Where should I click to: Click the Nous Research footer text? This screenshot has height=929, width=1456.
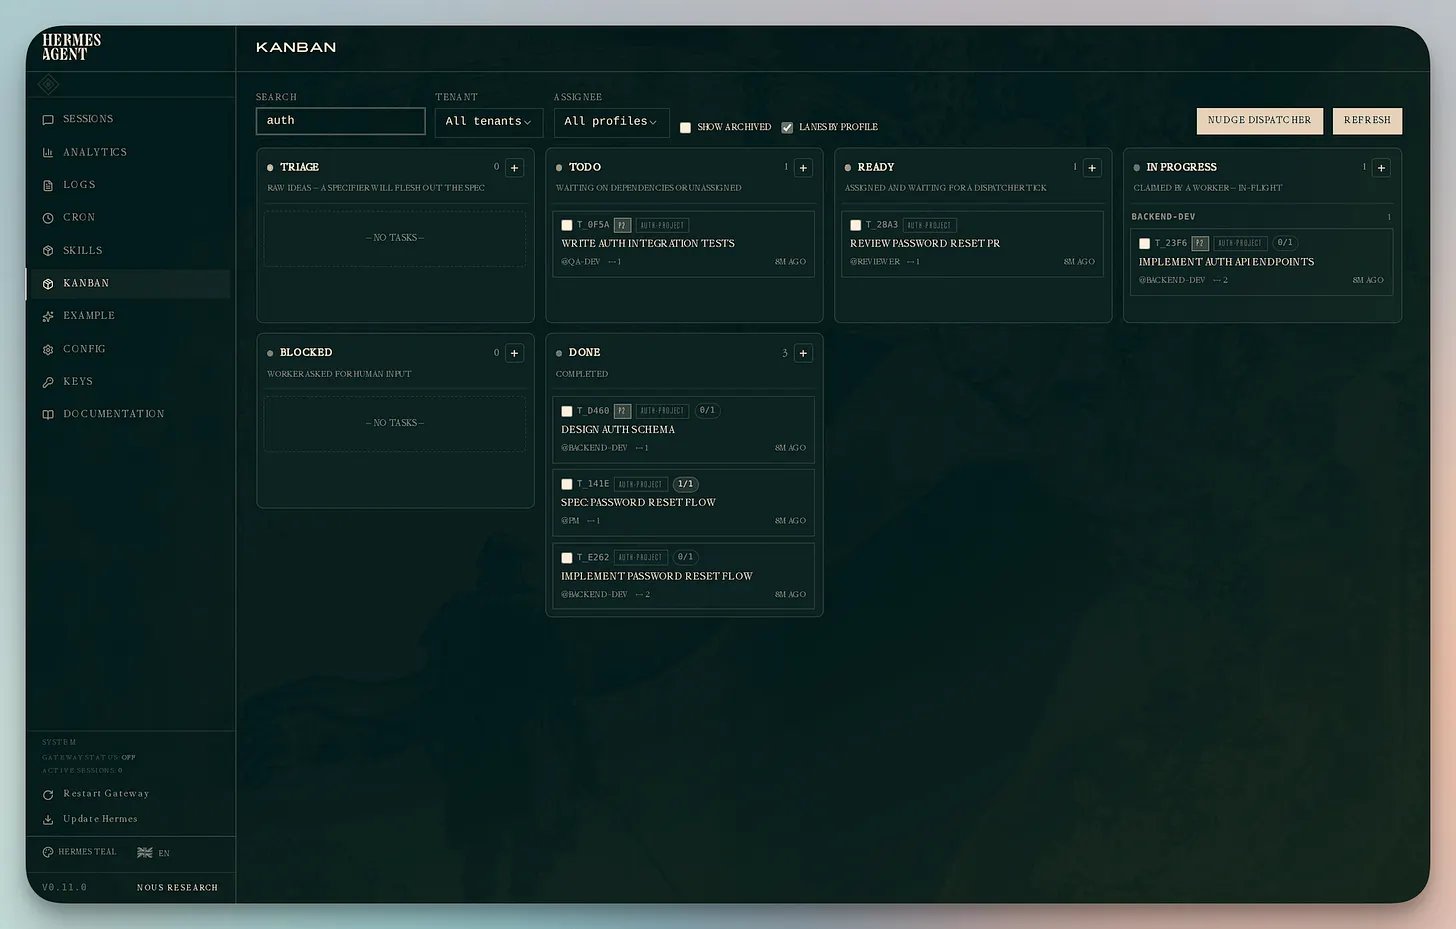point(177,888)
